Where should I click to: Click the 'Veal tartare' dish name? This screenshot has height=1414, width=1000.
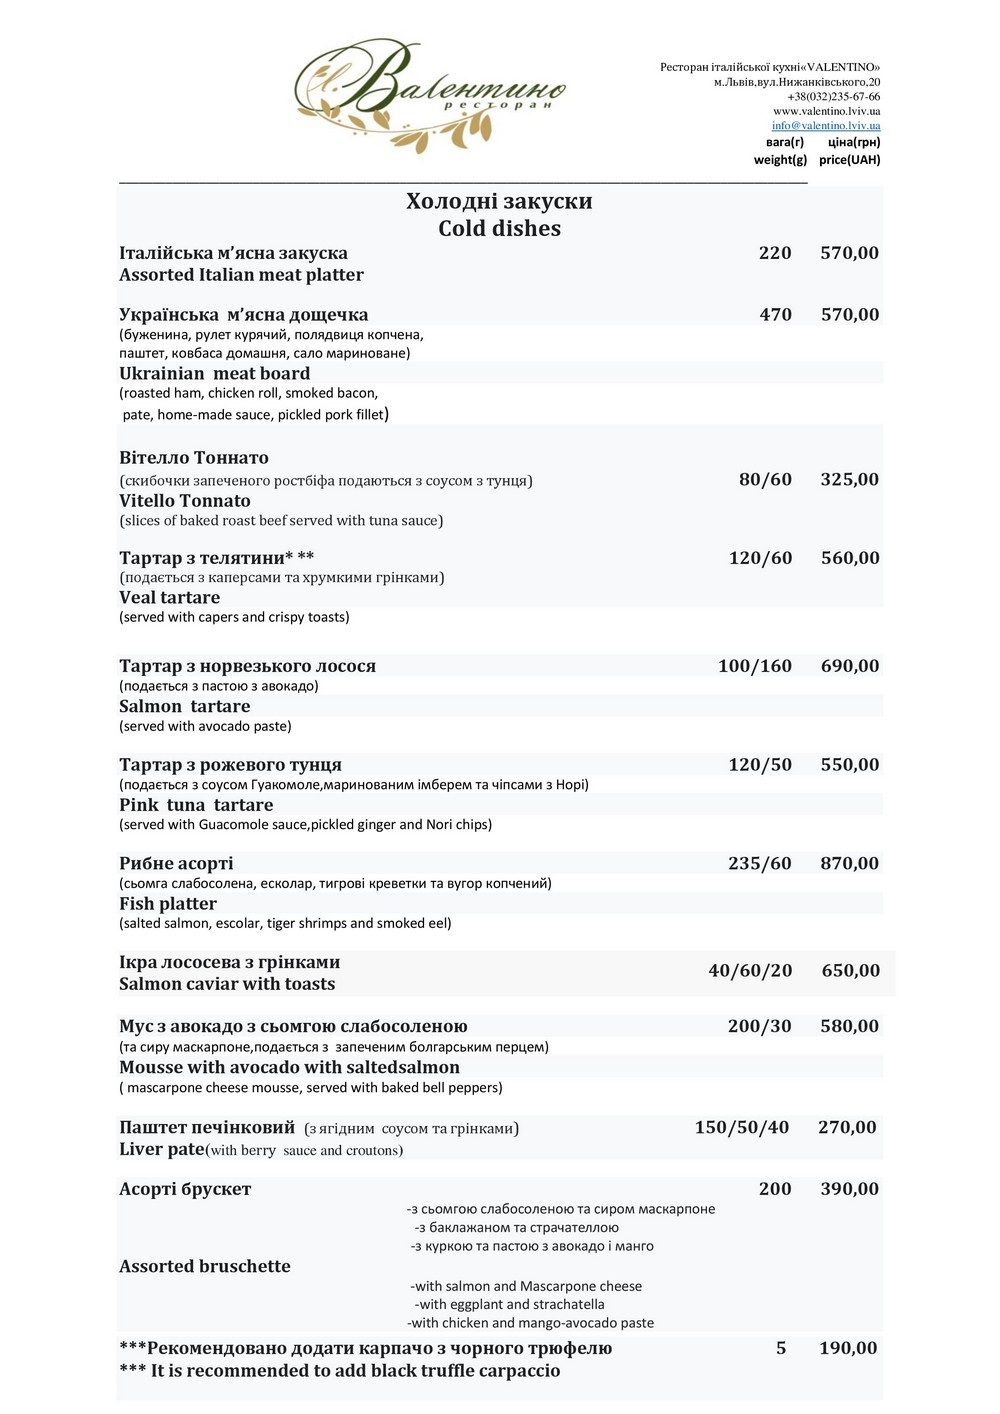pos(169,598)
